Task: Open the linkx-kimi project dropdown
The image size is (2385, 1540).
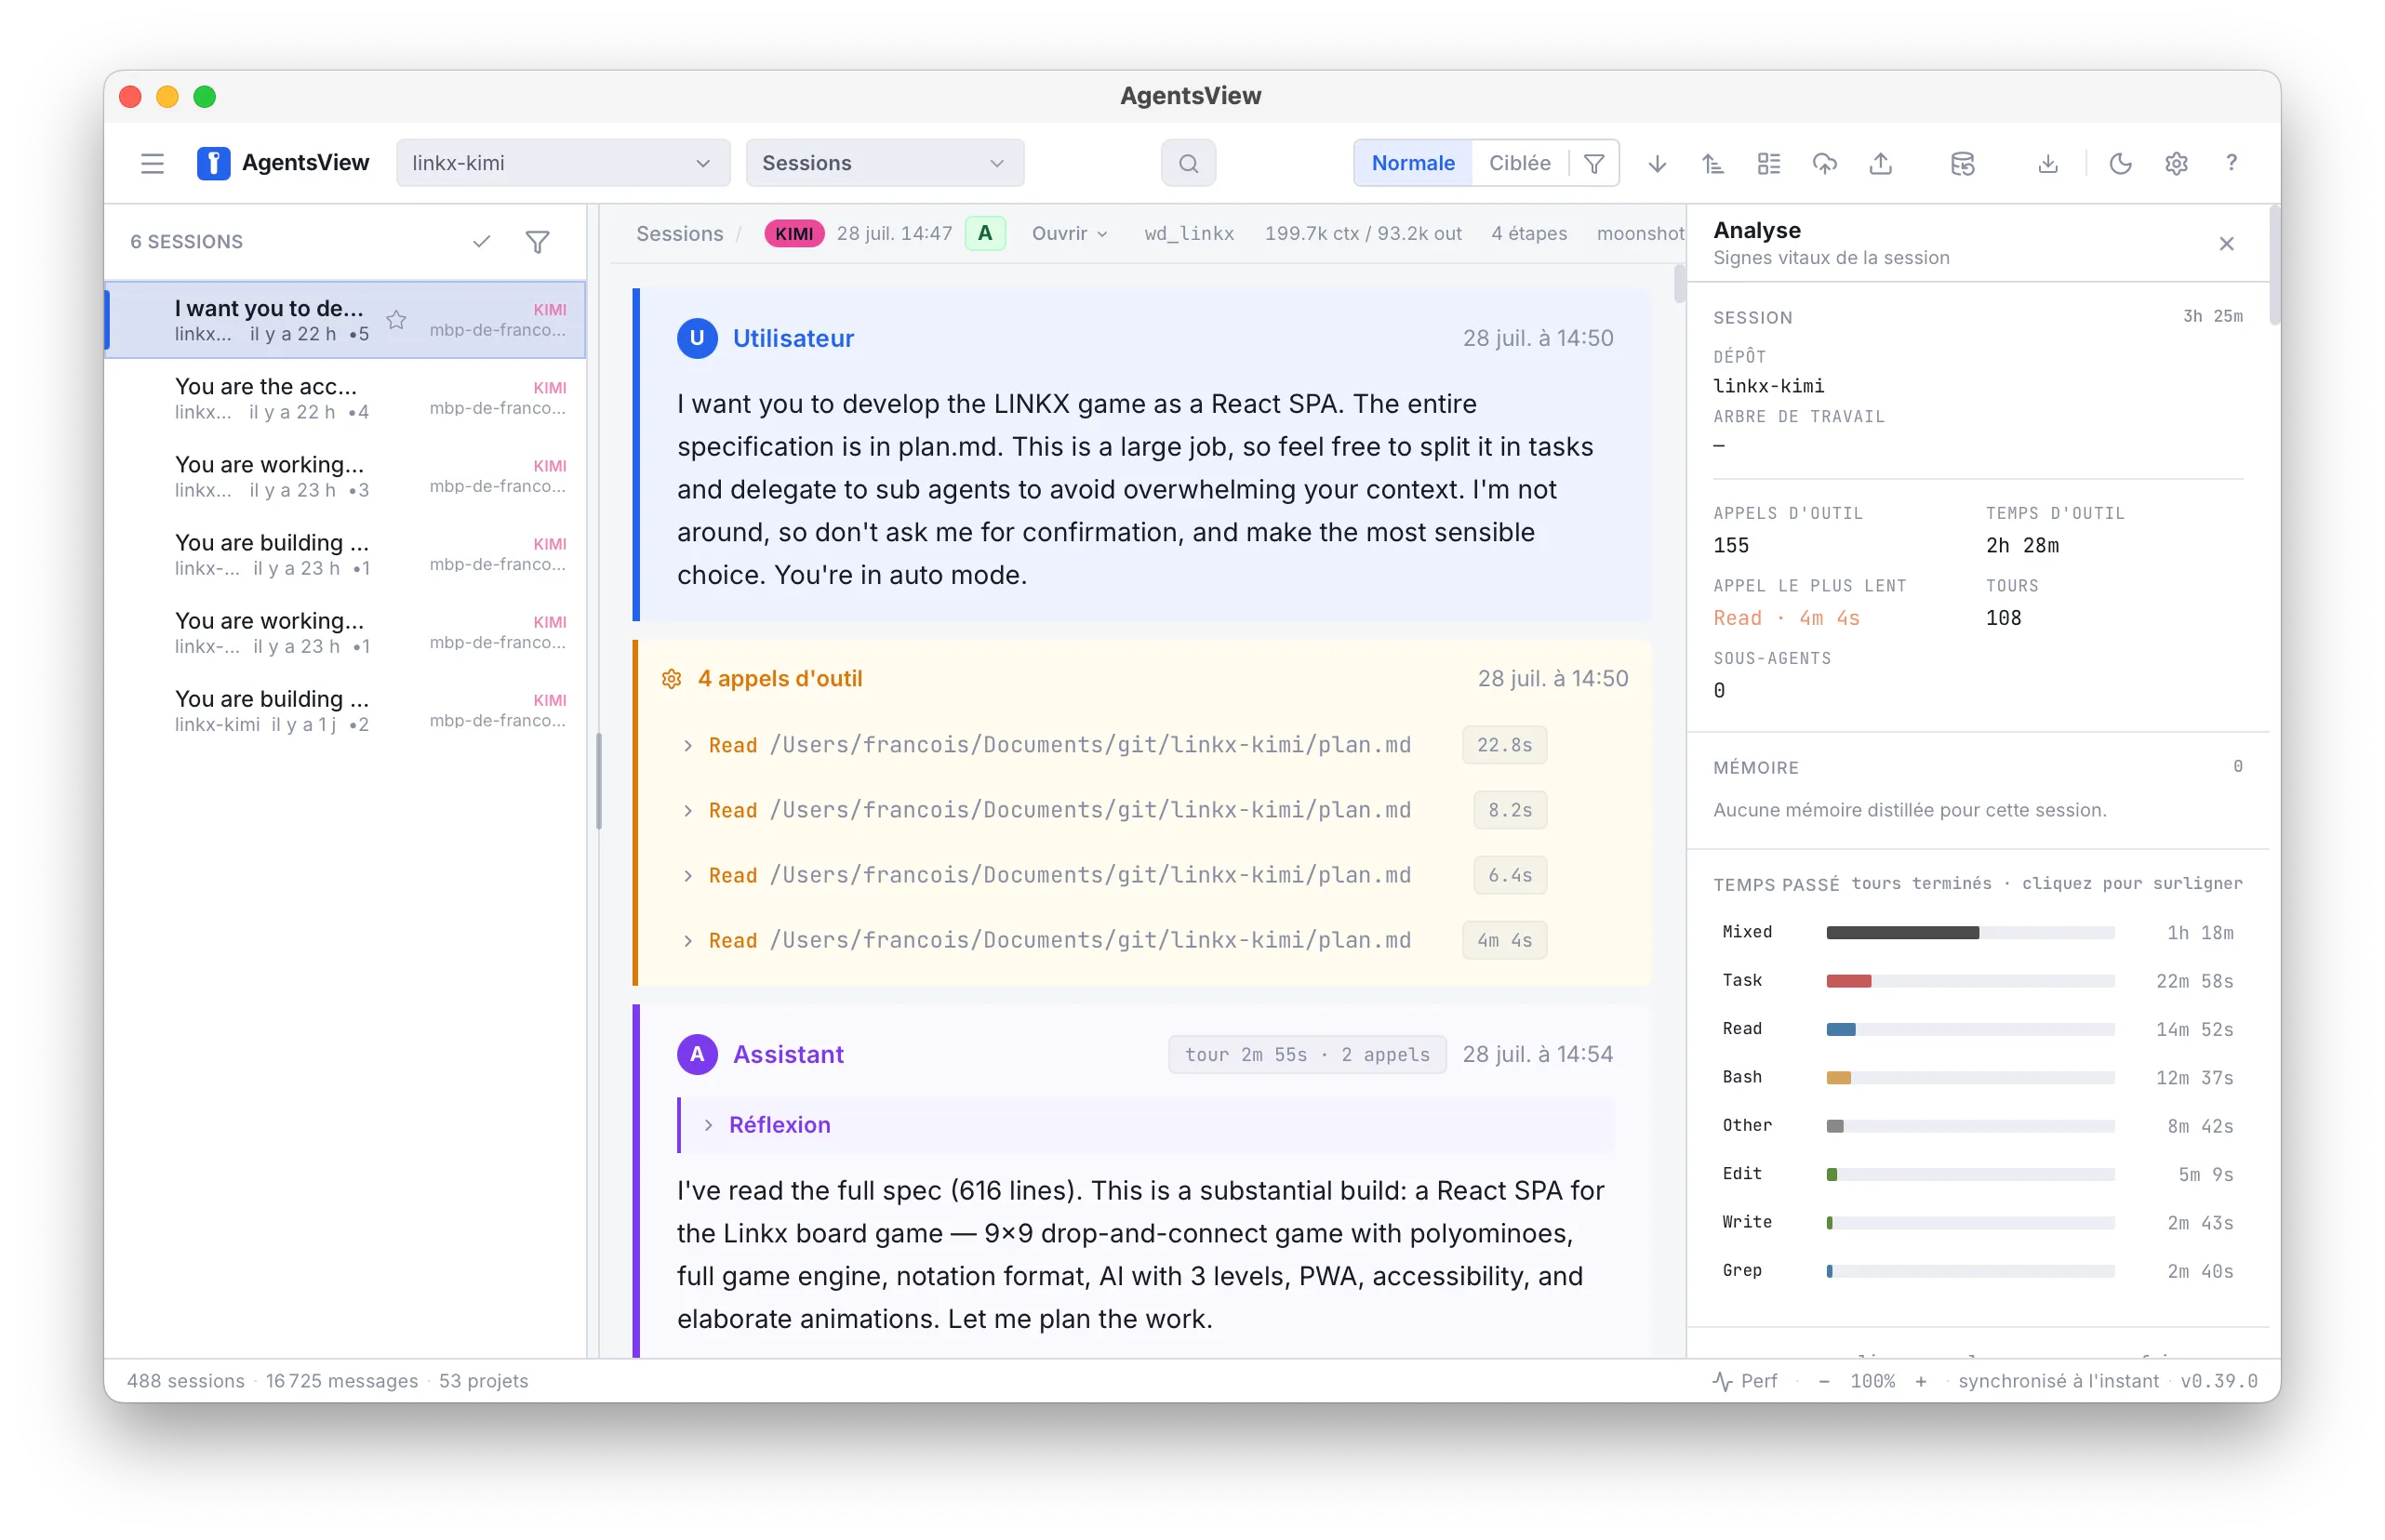Action: click(563, 163)
